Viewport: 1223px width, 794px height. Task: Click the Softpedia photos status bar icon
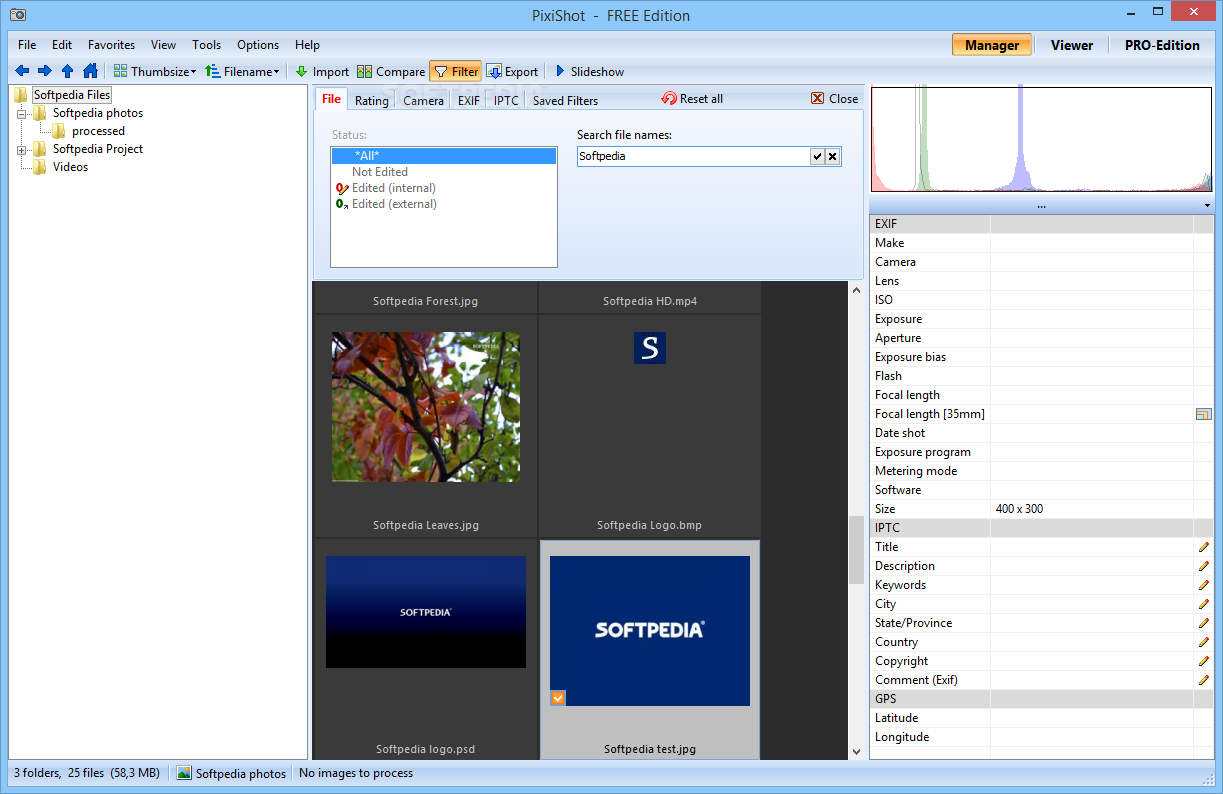tap(184, 773)
